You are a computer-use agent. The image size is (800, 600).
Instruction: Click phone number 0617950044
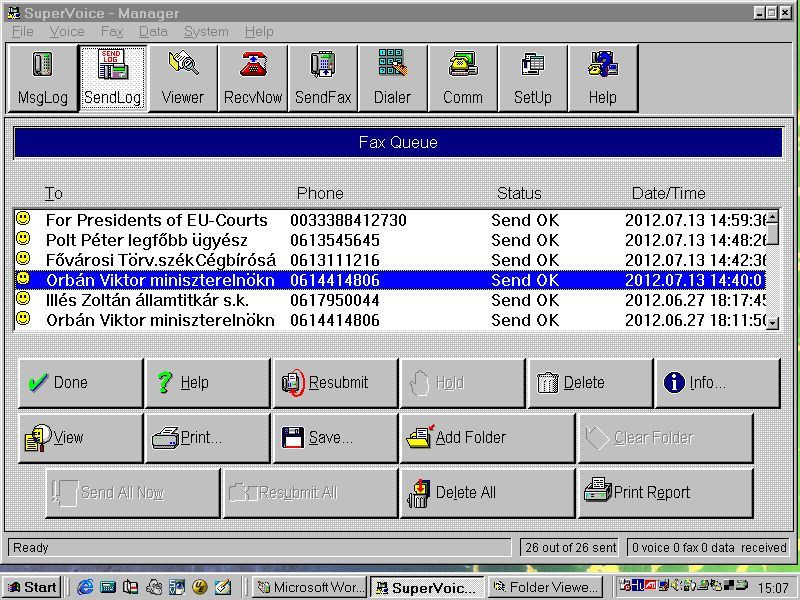(x=335, y=301)
